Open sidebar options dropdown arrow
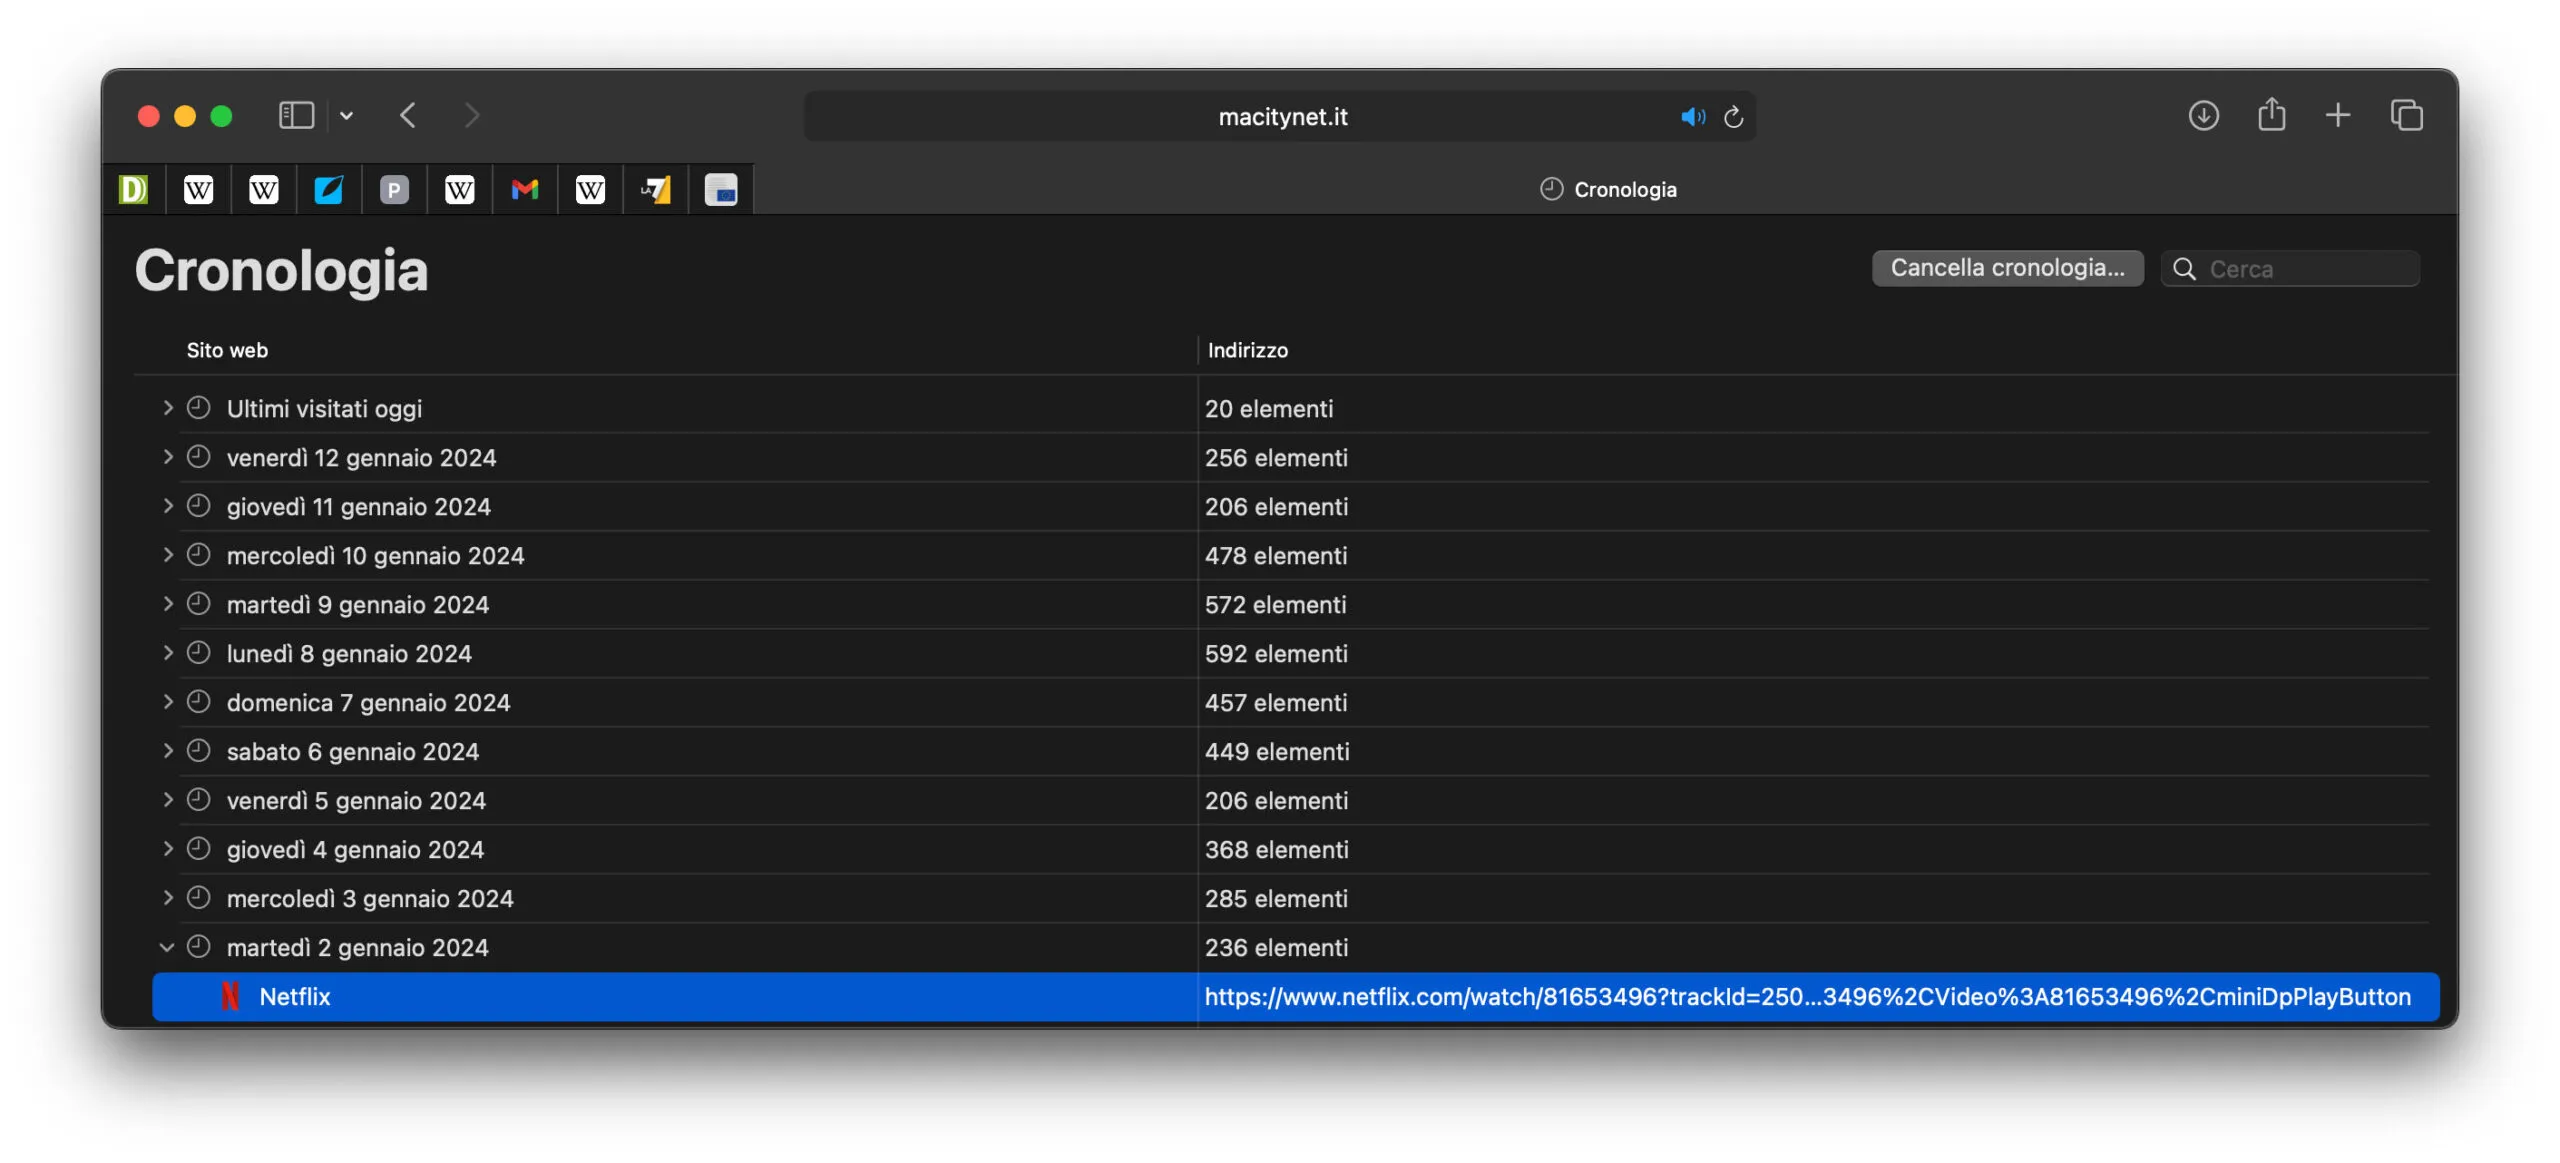Screen dimensions: 2560x1163 346,116
